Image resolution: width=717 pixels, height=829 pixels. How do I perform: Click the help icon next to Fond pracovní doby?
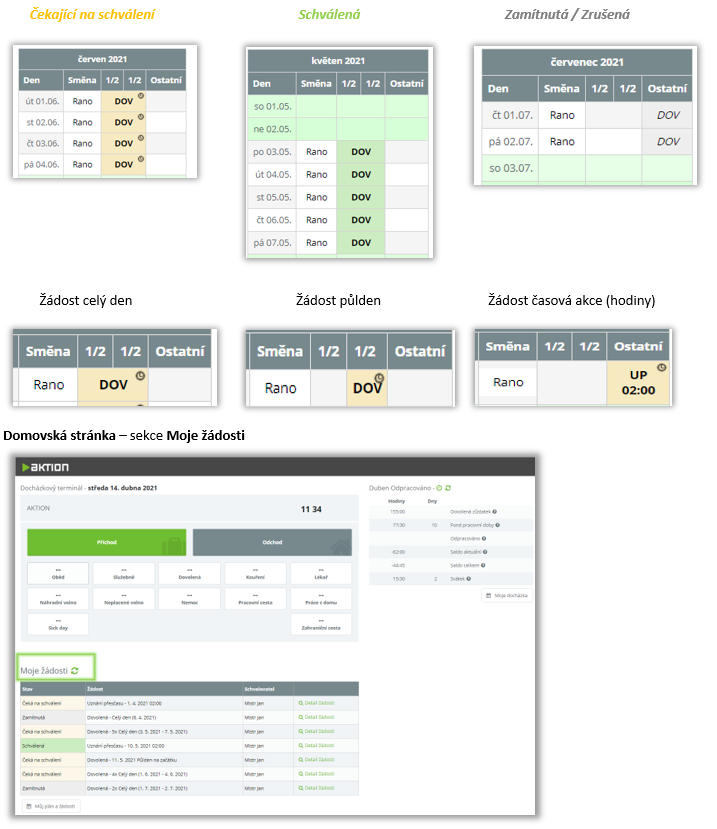[497, 524]
